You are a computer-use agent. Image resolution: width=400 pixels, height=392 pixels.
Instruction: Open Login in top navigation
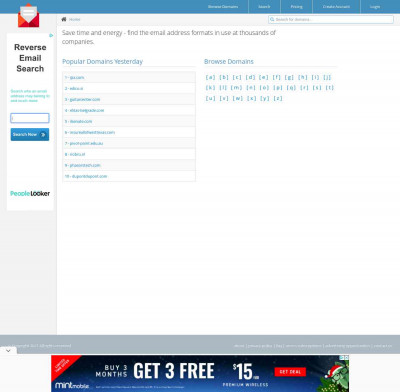[x=375, y=7]
